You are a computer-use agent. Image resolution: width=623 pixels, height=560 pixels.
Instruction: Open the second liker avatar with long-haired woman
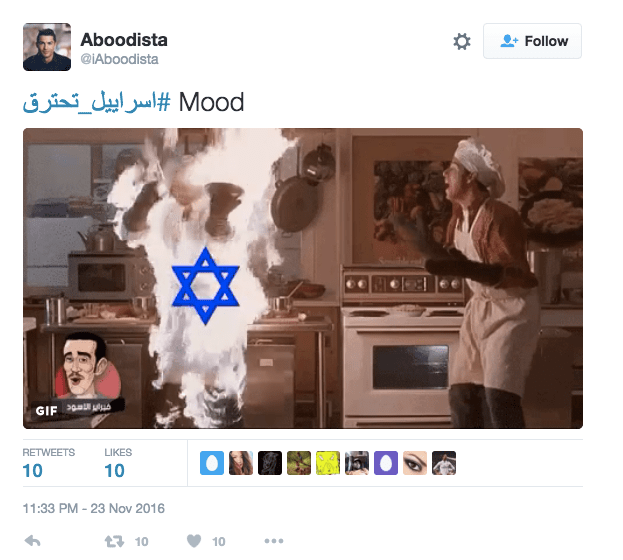(241, 463)
